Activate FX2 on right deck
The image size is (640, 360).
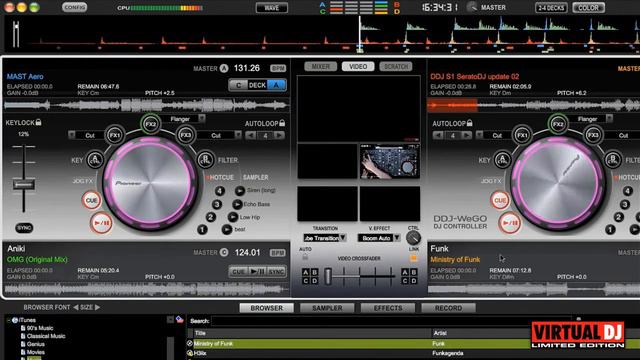(x=558, y=124)
